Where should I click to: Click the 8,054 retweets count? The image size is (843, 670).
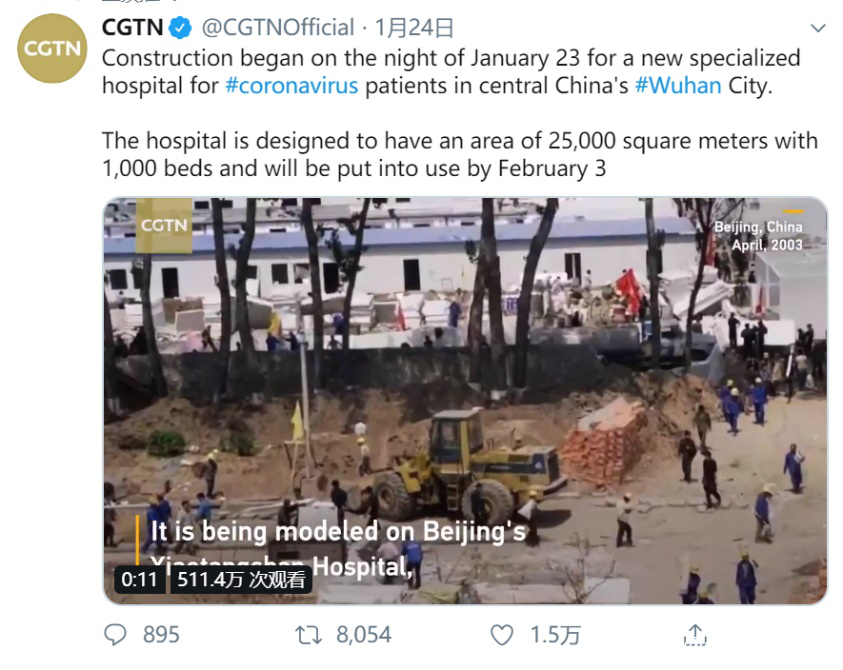click(x=363, y=634)
